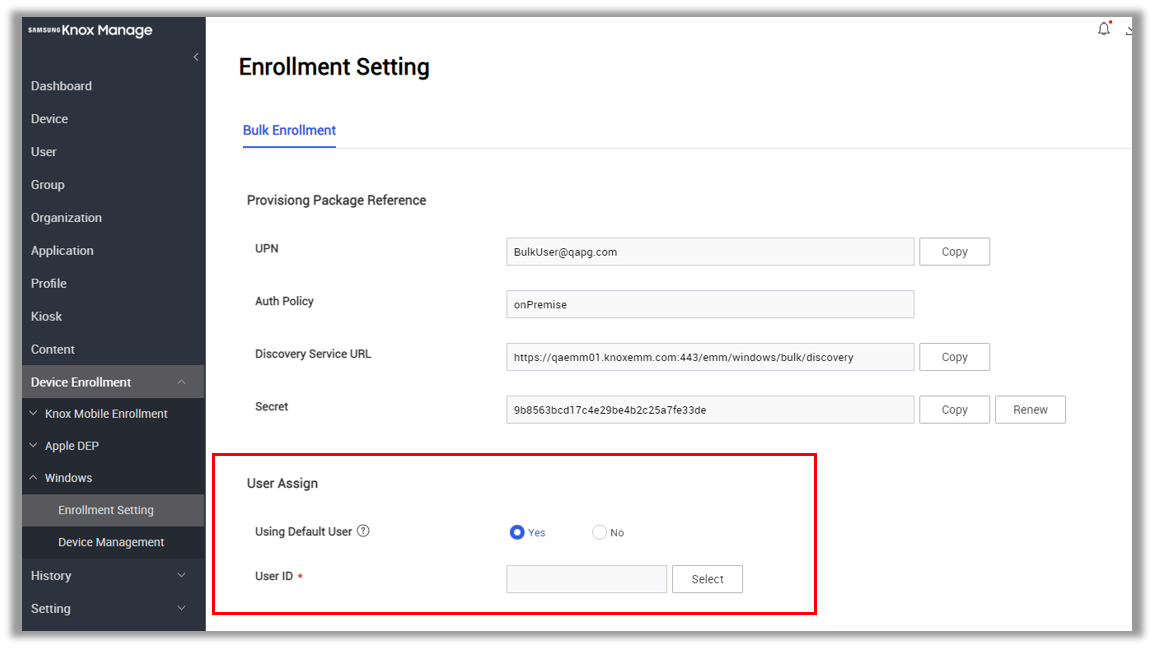The width and height of the screenshot is (1154, 648).
Task: Go to the Application menu
Action: point(62,250)
